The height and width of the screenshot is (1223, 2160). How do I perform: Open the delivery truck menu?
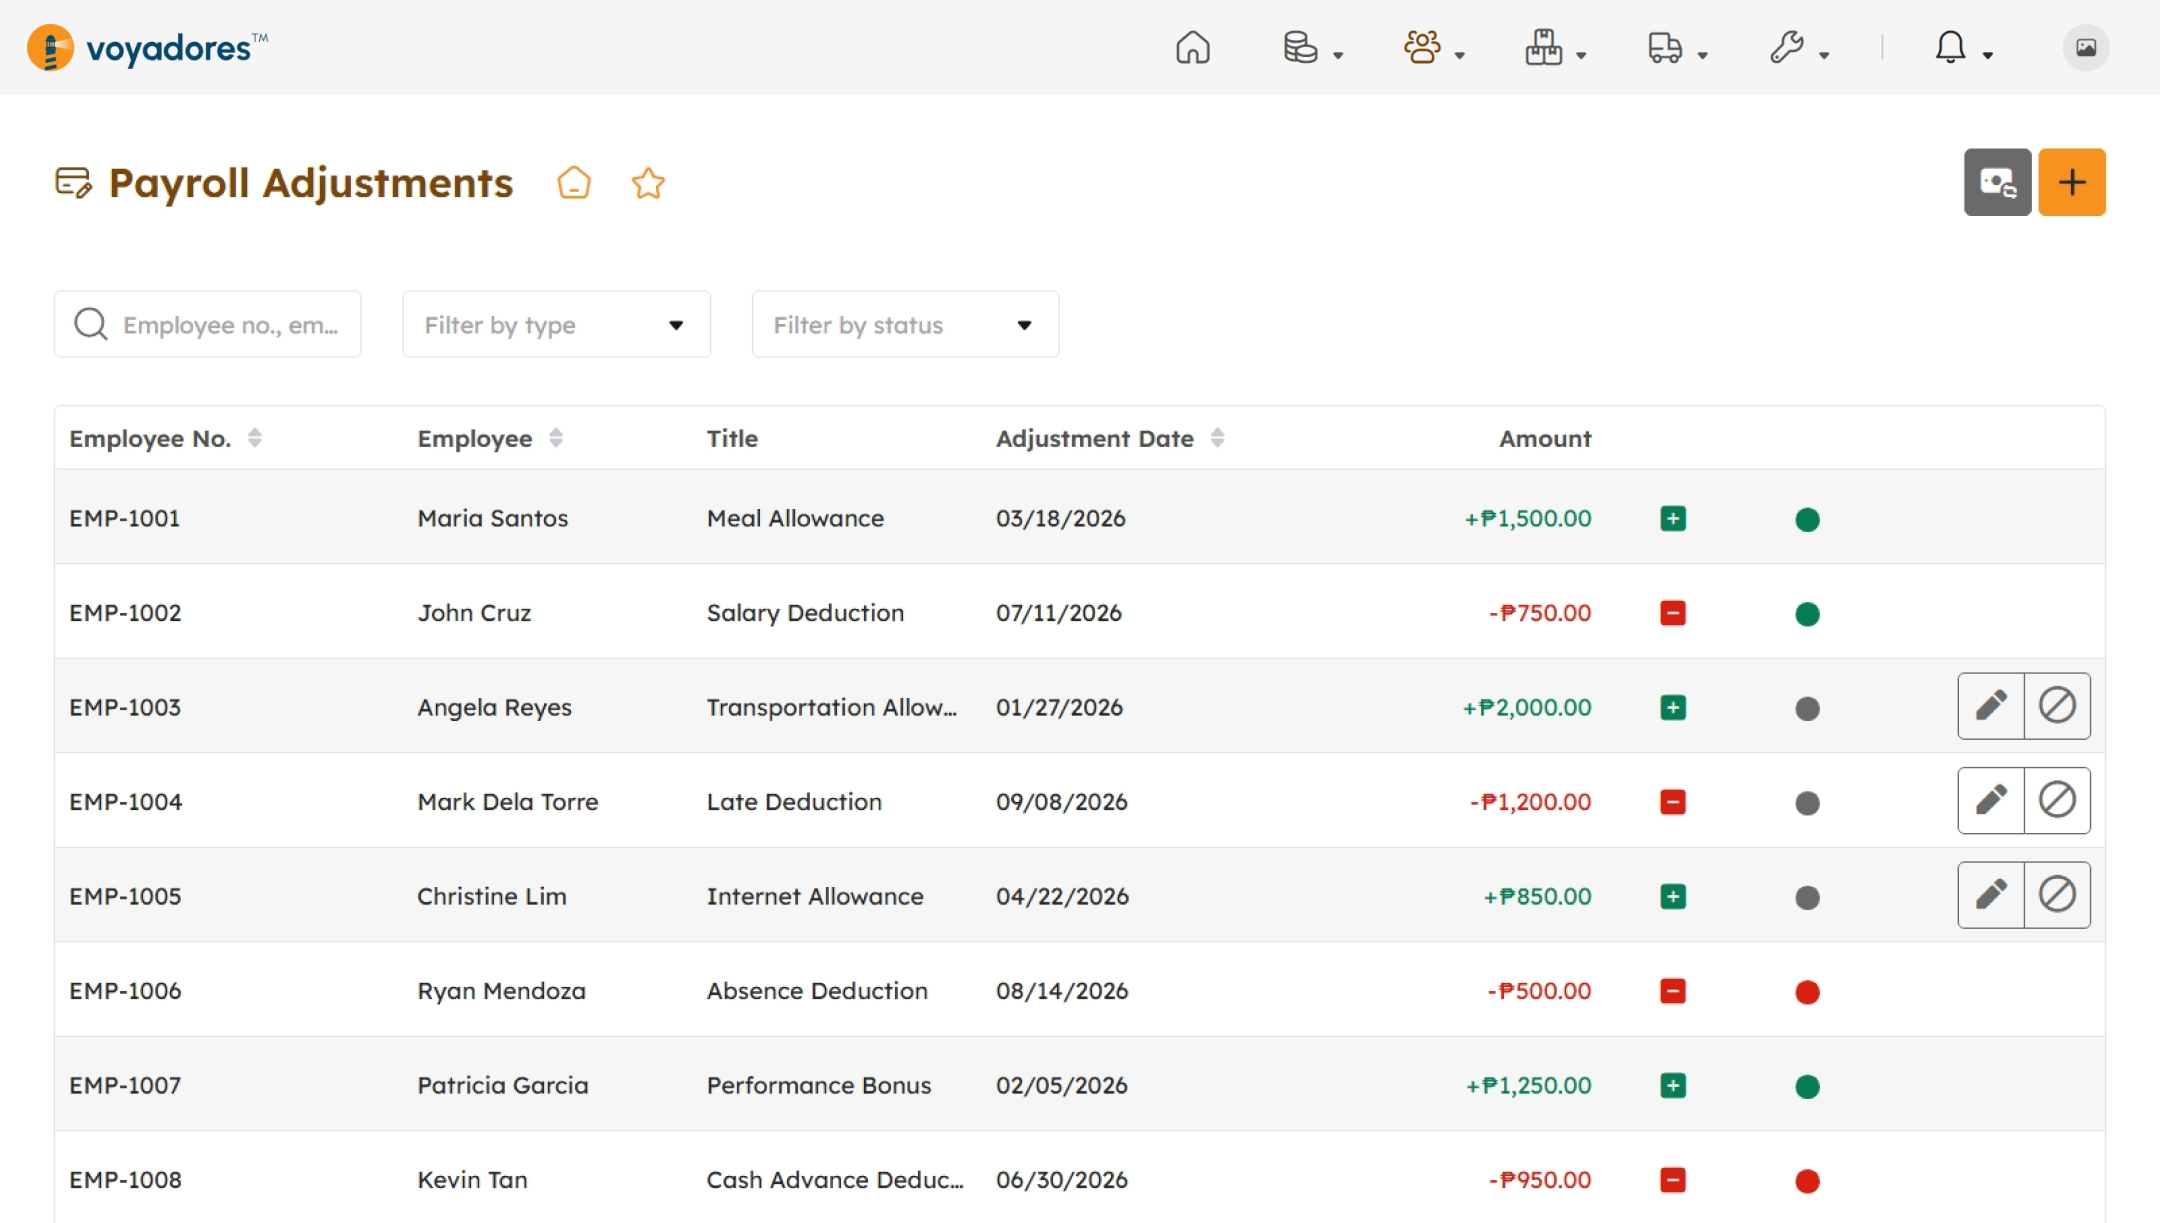tap(1677, 47)
